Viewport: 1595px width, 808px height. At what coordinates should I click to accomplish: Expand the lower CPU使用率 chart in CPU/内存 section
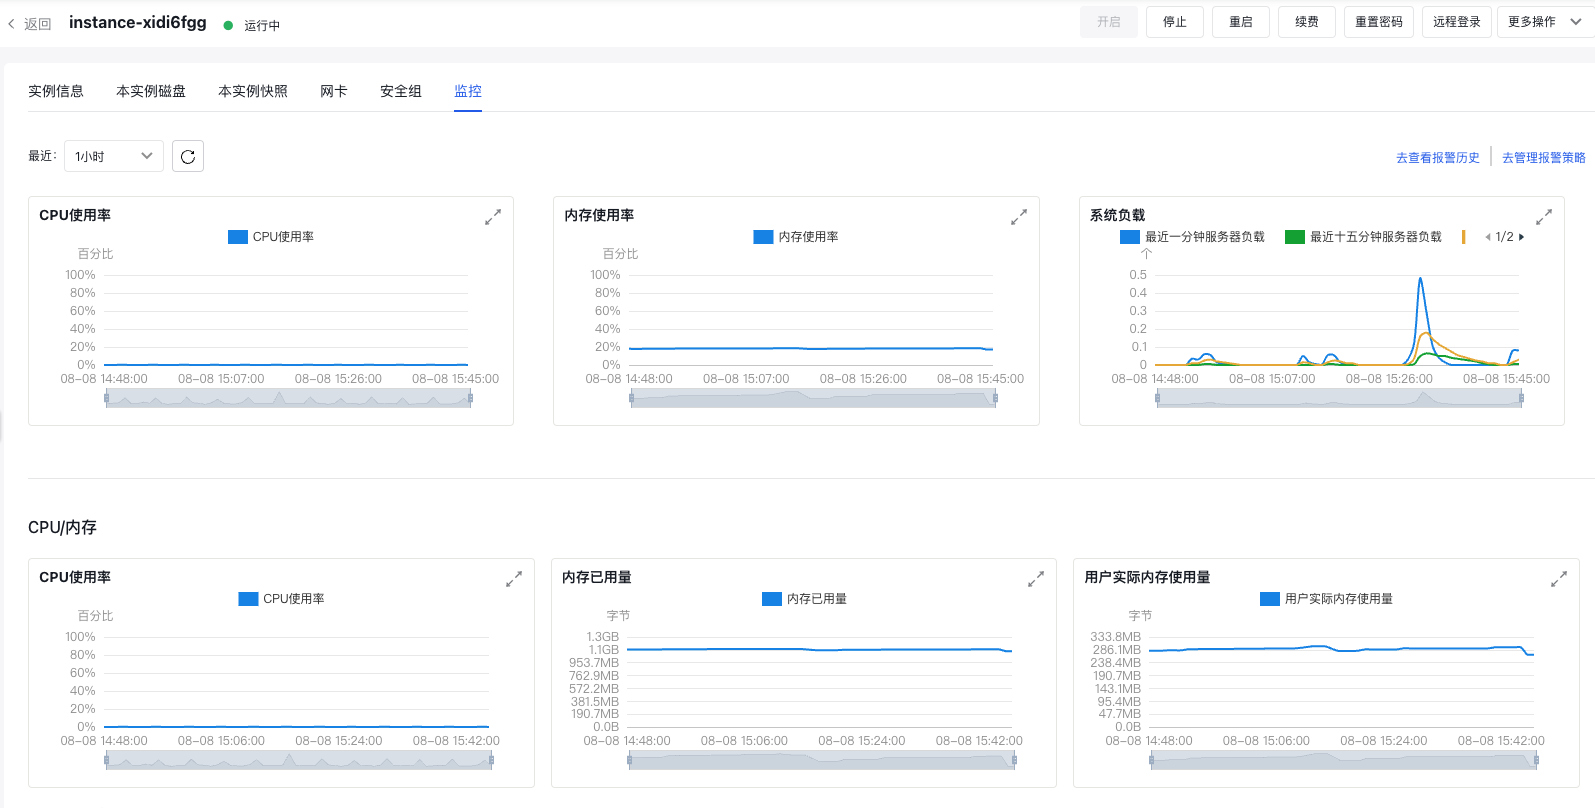[514, 579]
